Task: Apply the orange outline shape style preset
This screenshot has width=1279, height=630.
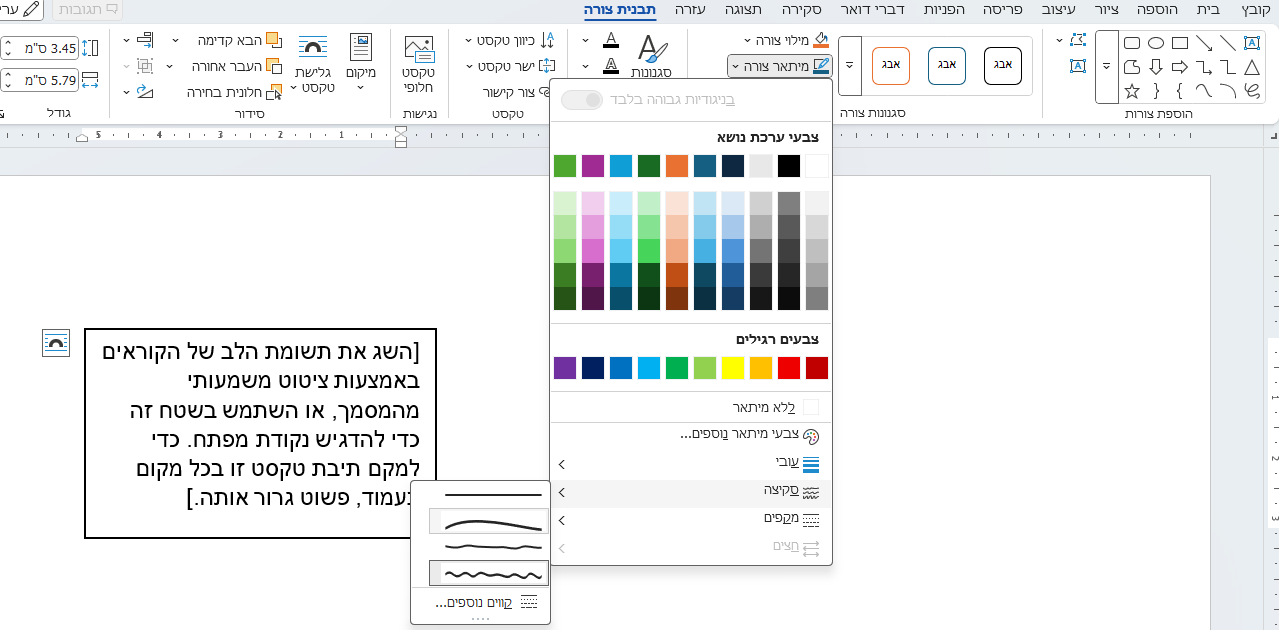Action: tap(891, 65)
